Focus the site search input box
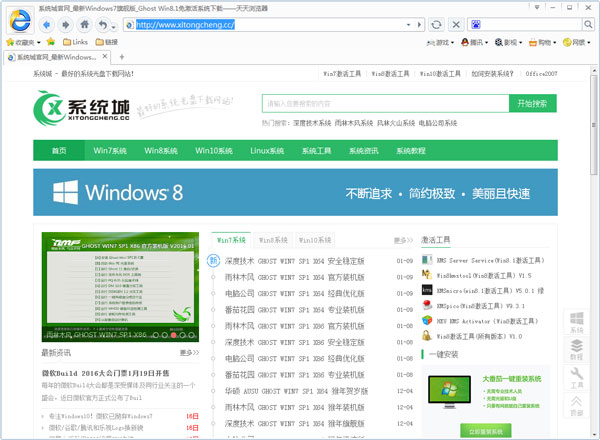 click(385, 103)
